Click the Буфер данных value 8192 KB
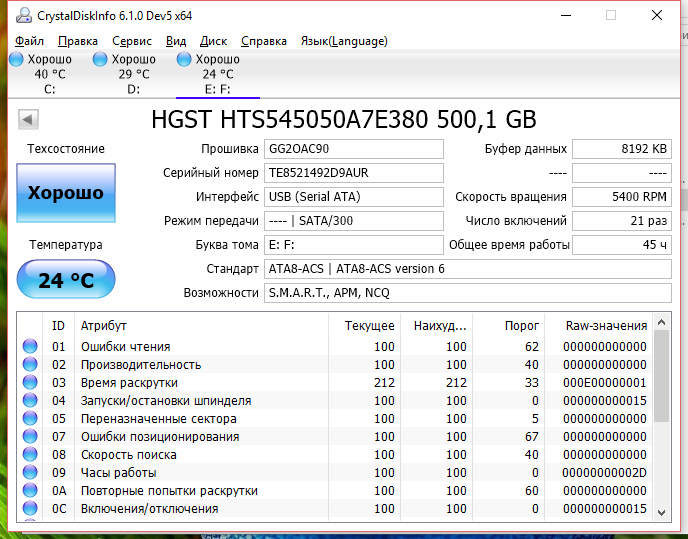The image size is (688, 539). coord(622,149)
